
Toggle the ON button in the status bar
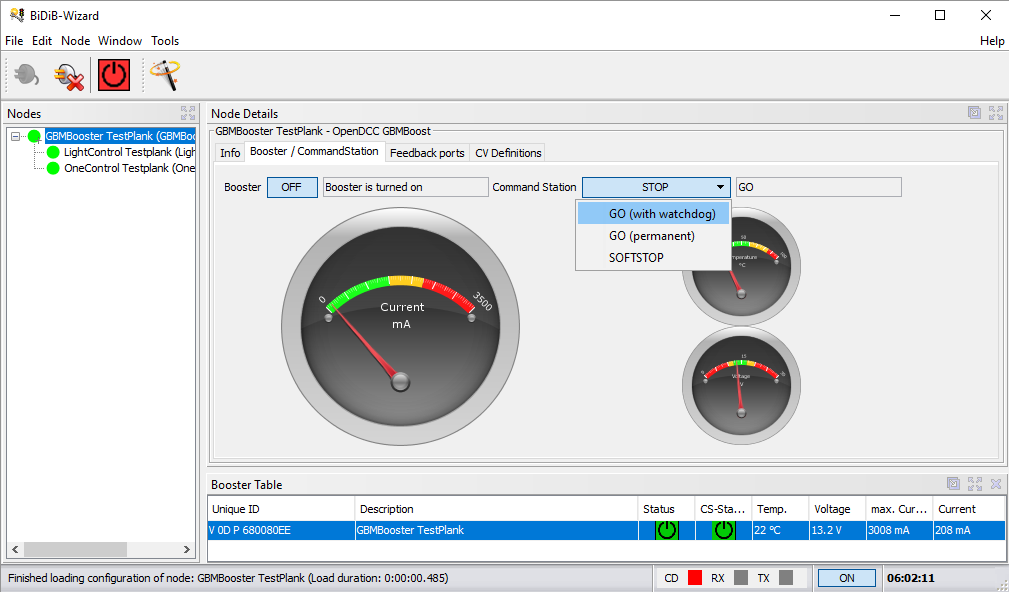(x=847, y=578)
